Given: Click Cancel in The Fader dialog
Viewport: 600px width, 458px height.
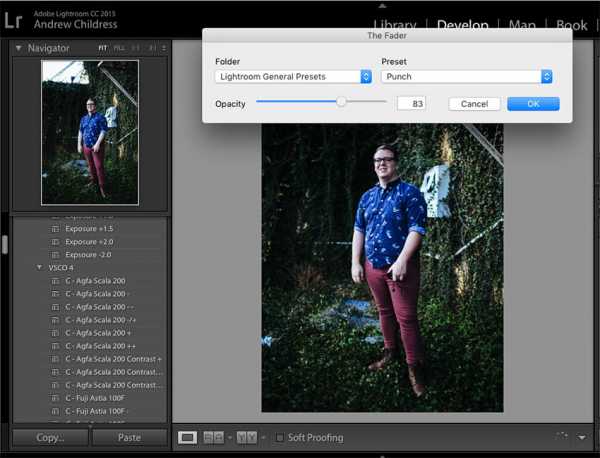Looking at the screenshot, I should 474,104.
